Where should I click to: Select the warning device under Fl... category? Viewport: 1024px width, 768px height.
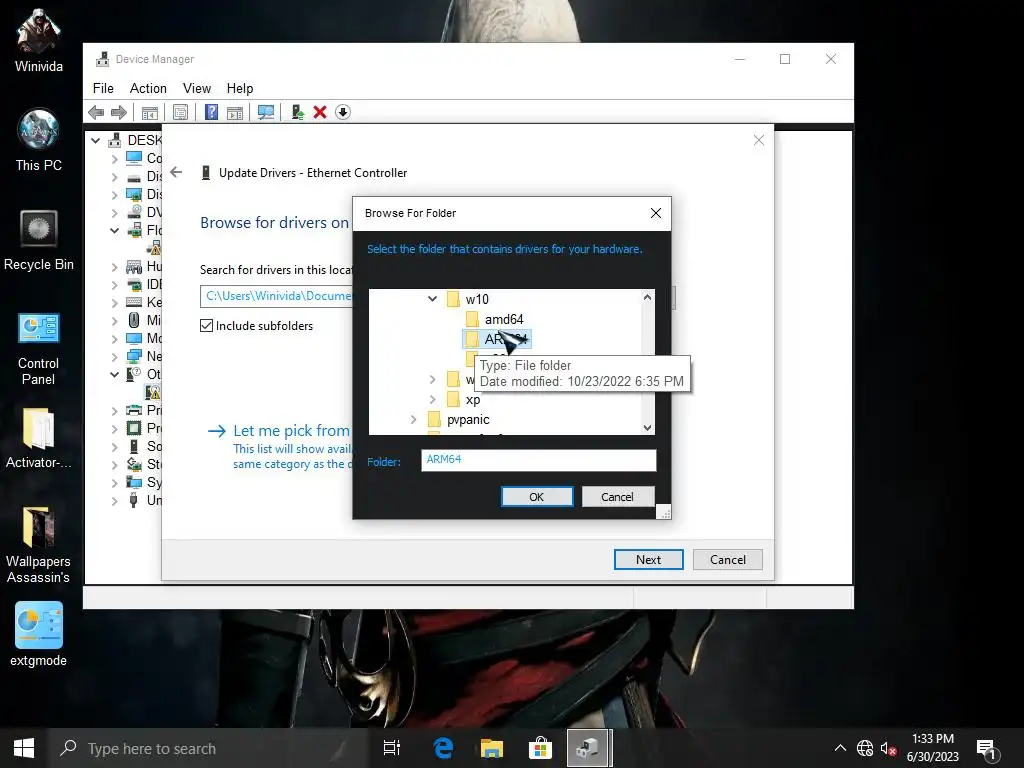(x=154, y=249)
